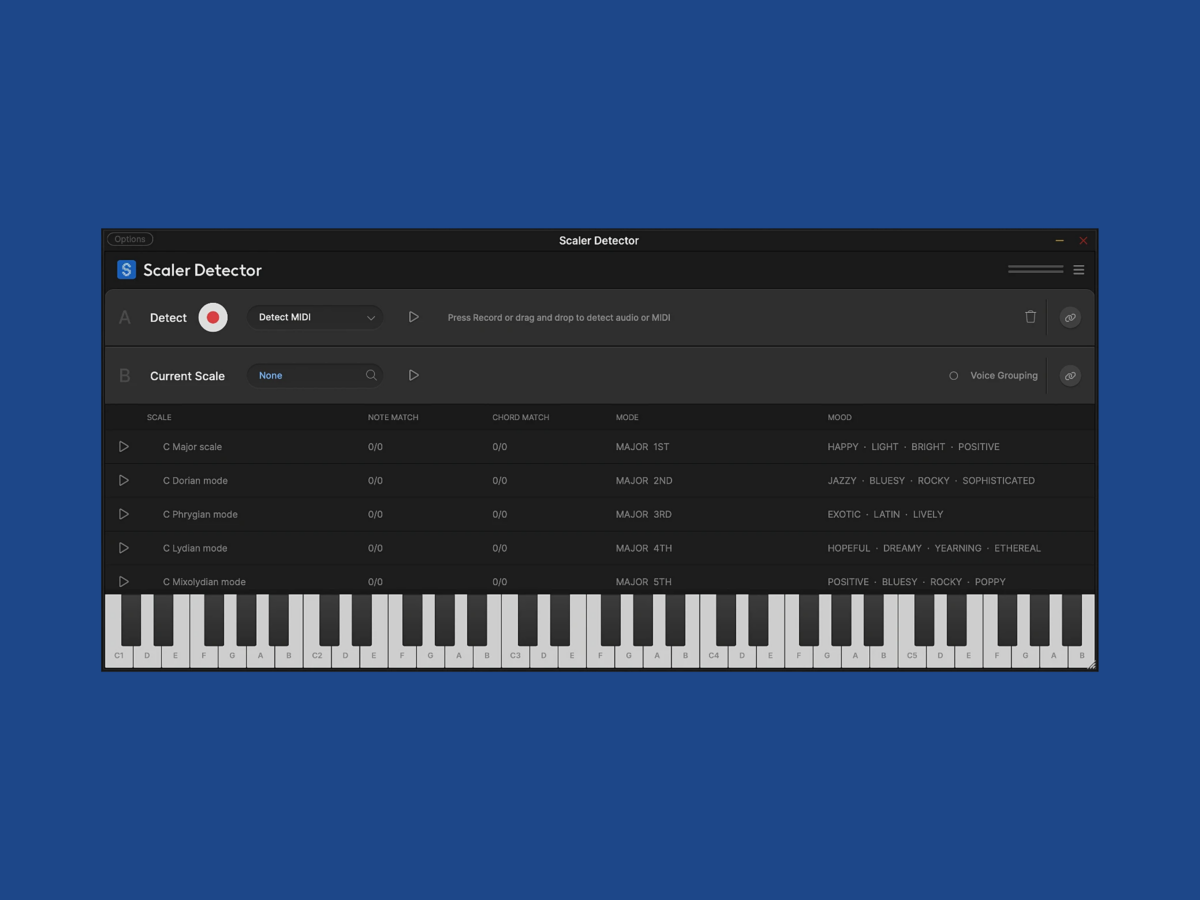Screen dimensions: 1200x900
Task: Select the C Mixolydian mode row
Action: 600,581
